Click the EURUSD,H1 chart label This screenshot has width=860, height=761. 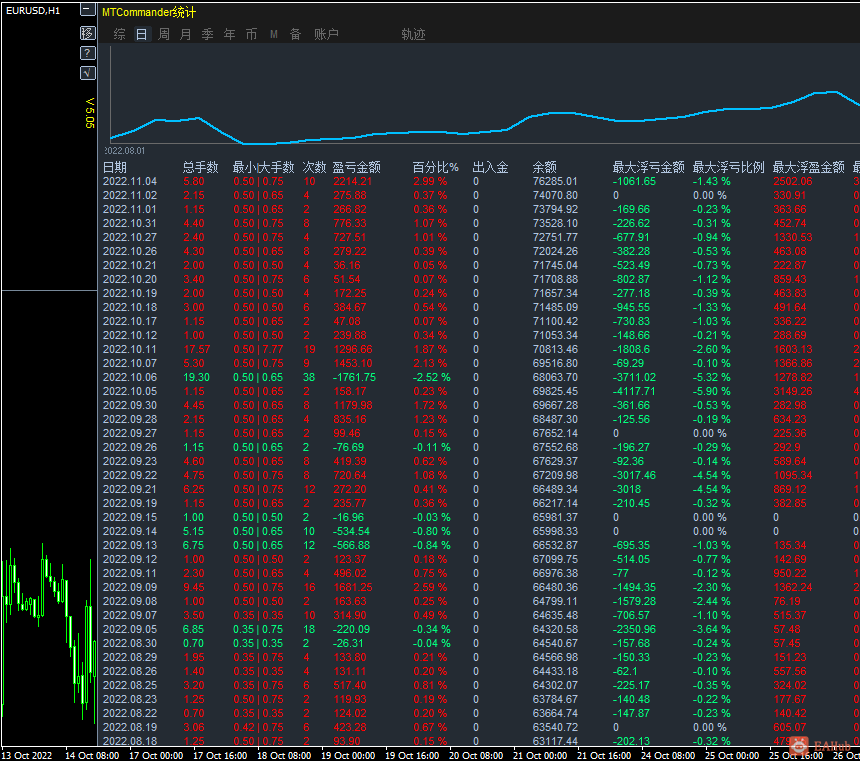(33, 10)
